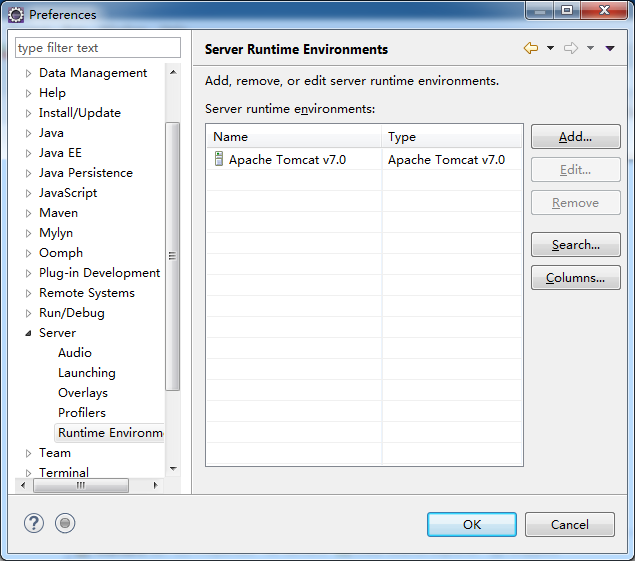Select the Apache Tomcat v7.0 name cell
The height and width of the screenshot is (561, 635).
coord(287,160)
